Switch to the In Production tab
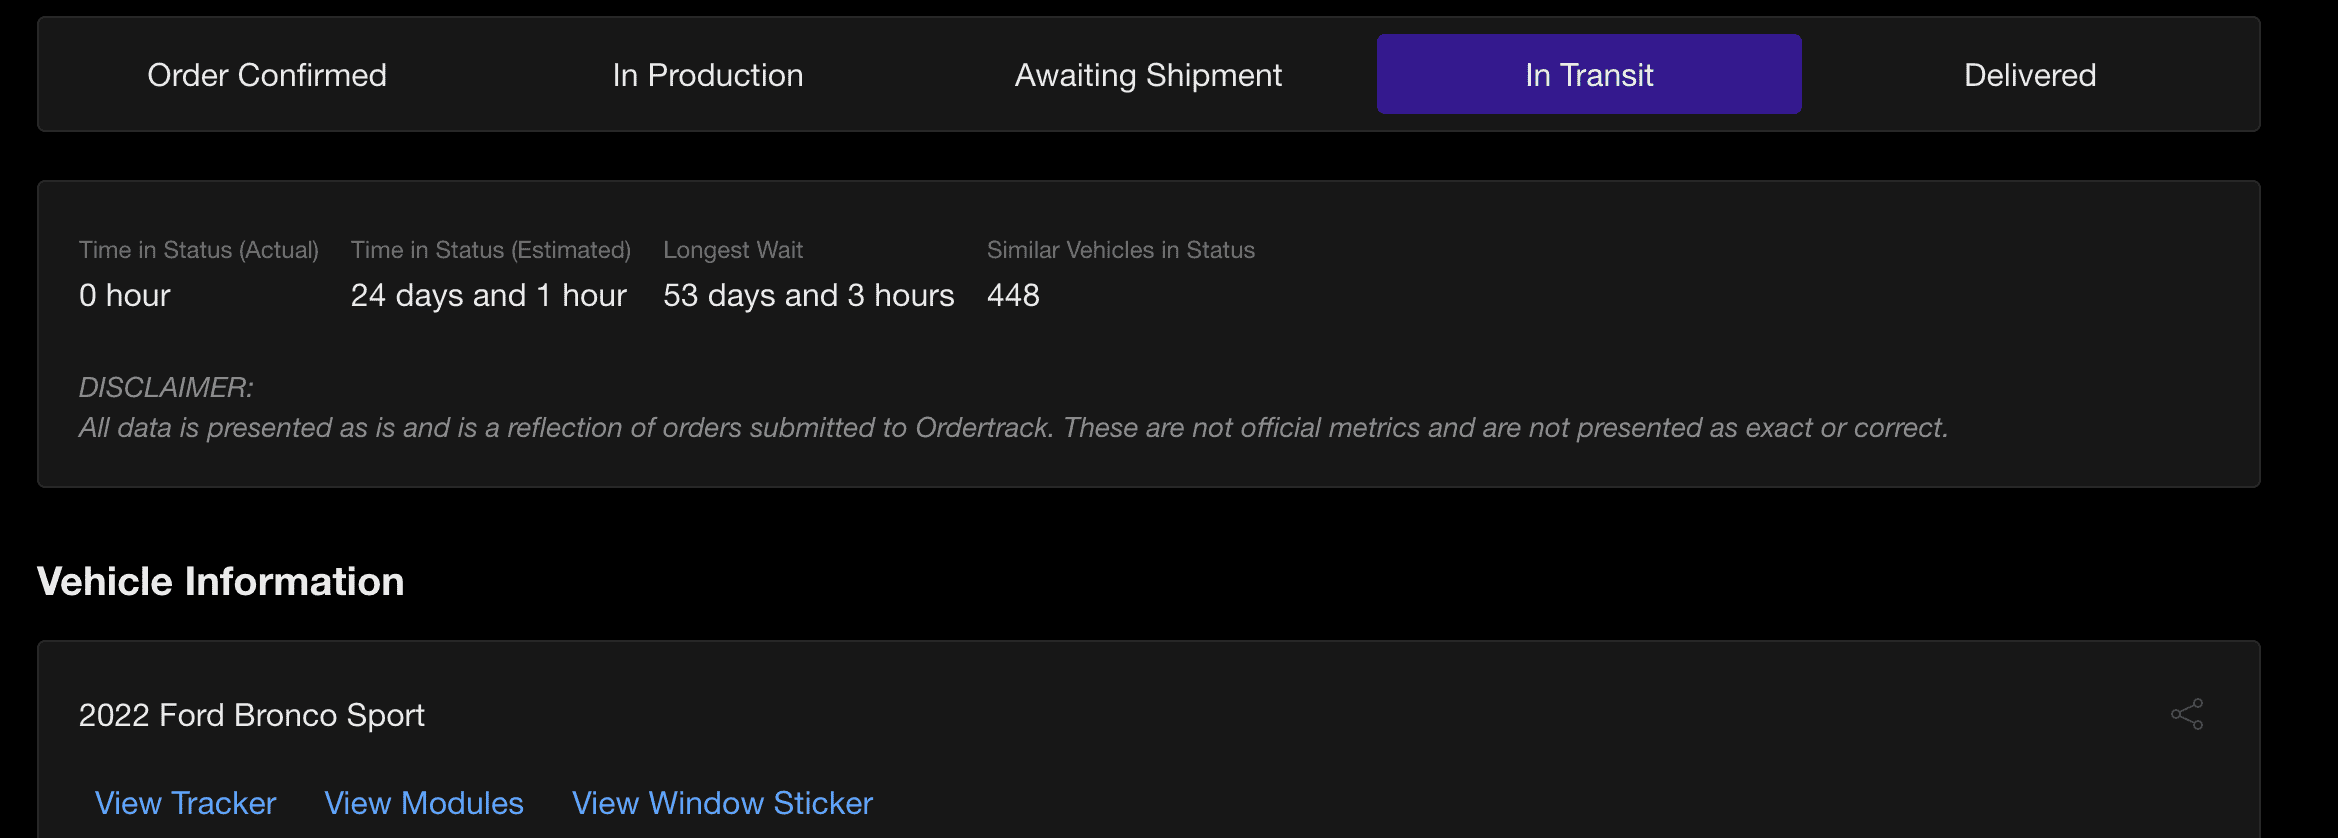 [x=708, y=75]
